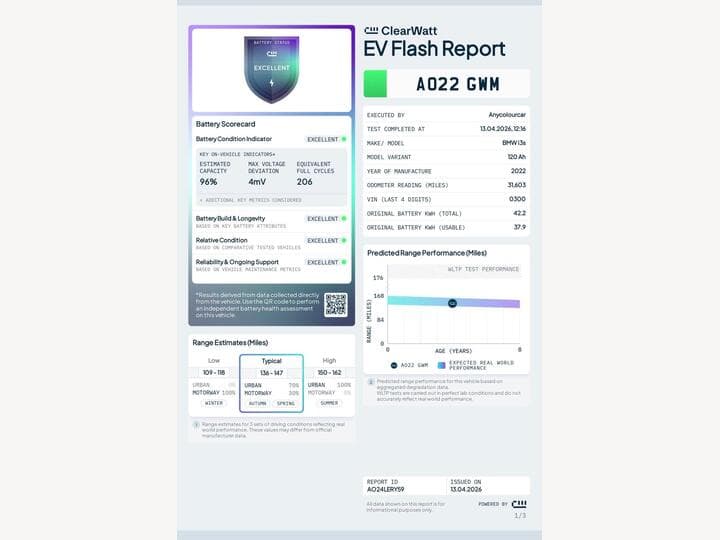Click the AO22 GWM marker on the chart
The image size is (720, 540).
(x=452, y=302)
